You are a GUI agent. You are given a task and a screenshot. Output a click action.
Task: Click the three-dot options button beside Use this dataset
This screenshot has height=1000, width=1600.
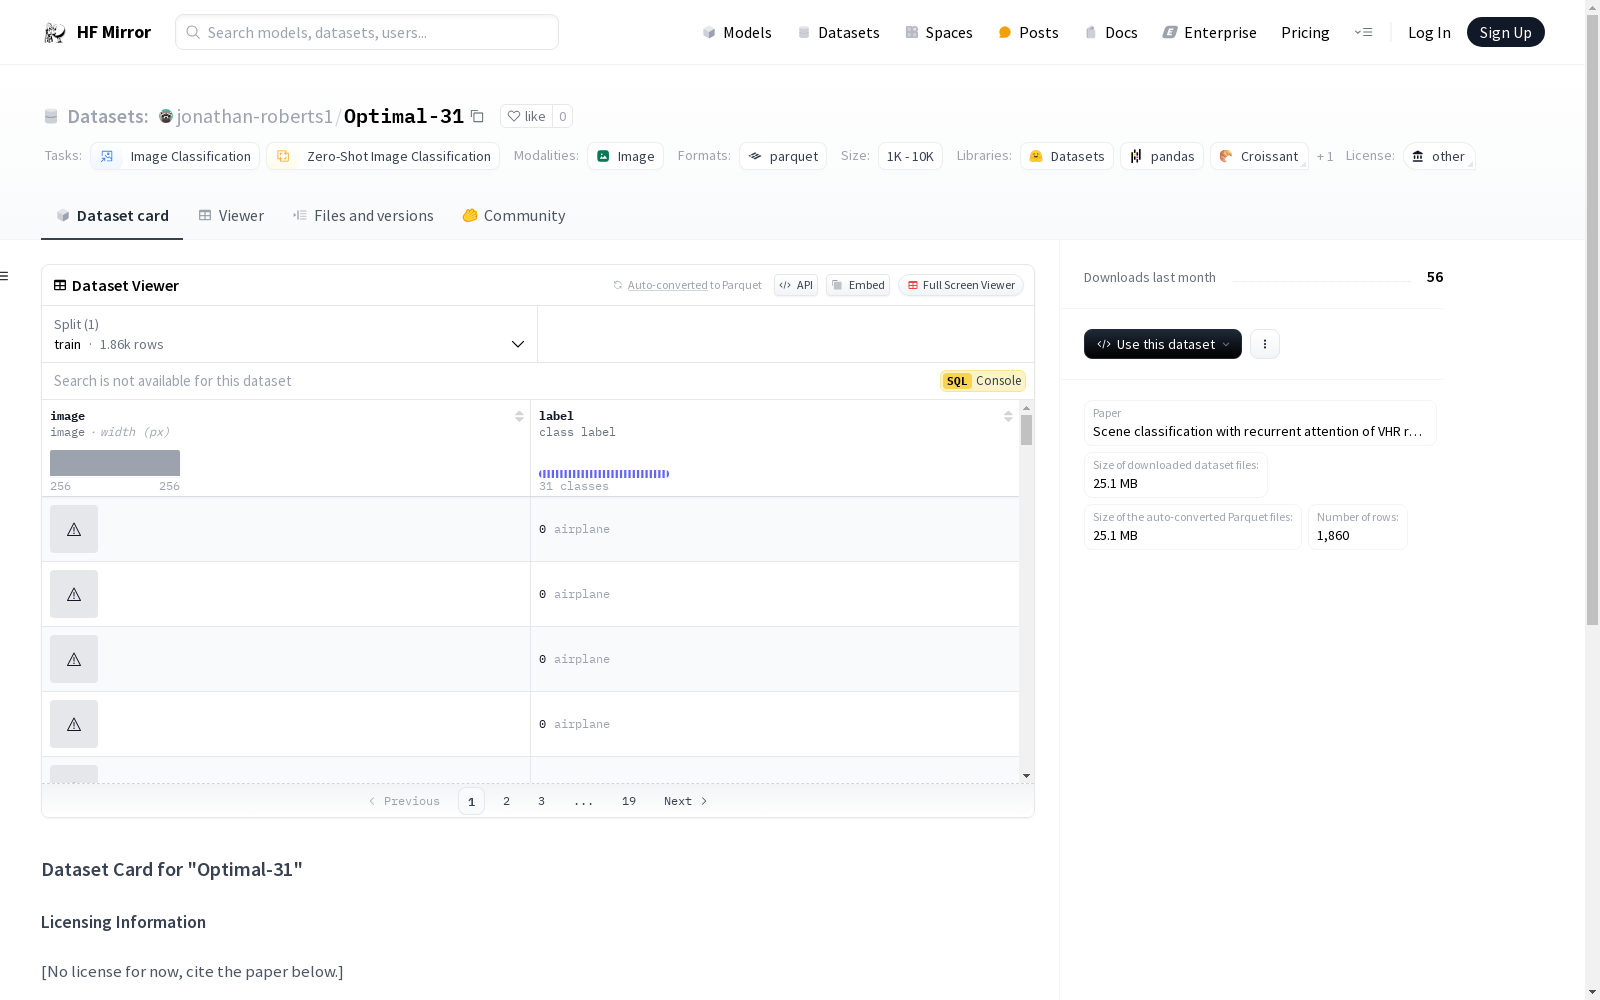click(x=1265, y=344)
